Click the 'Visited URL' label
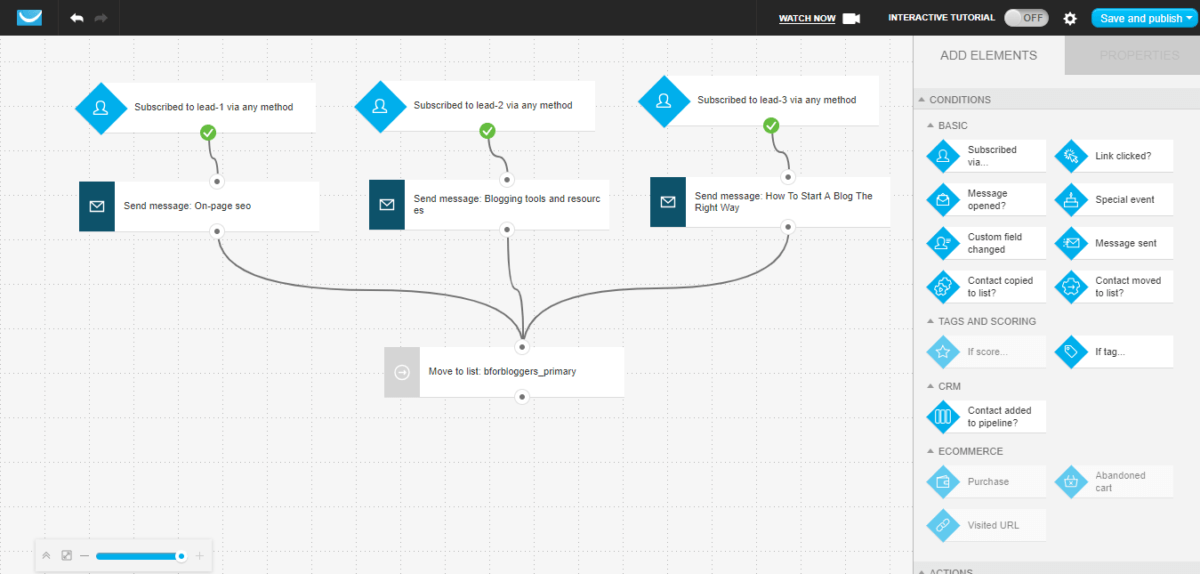 [994, 525]
